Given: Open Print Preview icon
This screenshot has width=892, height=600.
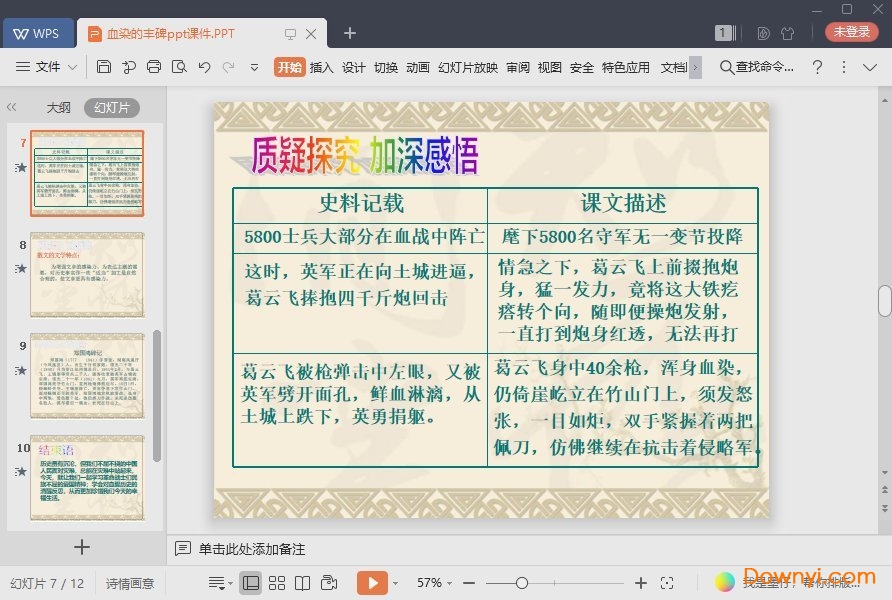Looking at the screenshot, I should (x=179, y=67).
